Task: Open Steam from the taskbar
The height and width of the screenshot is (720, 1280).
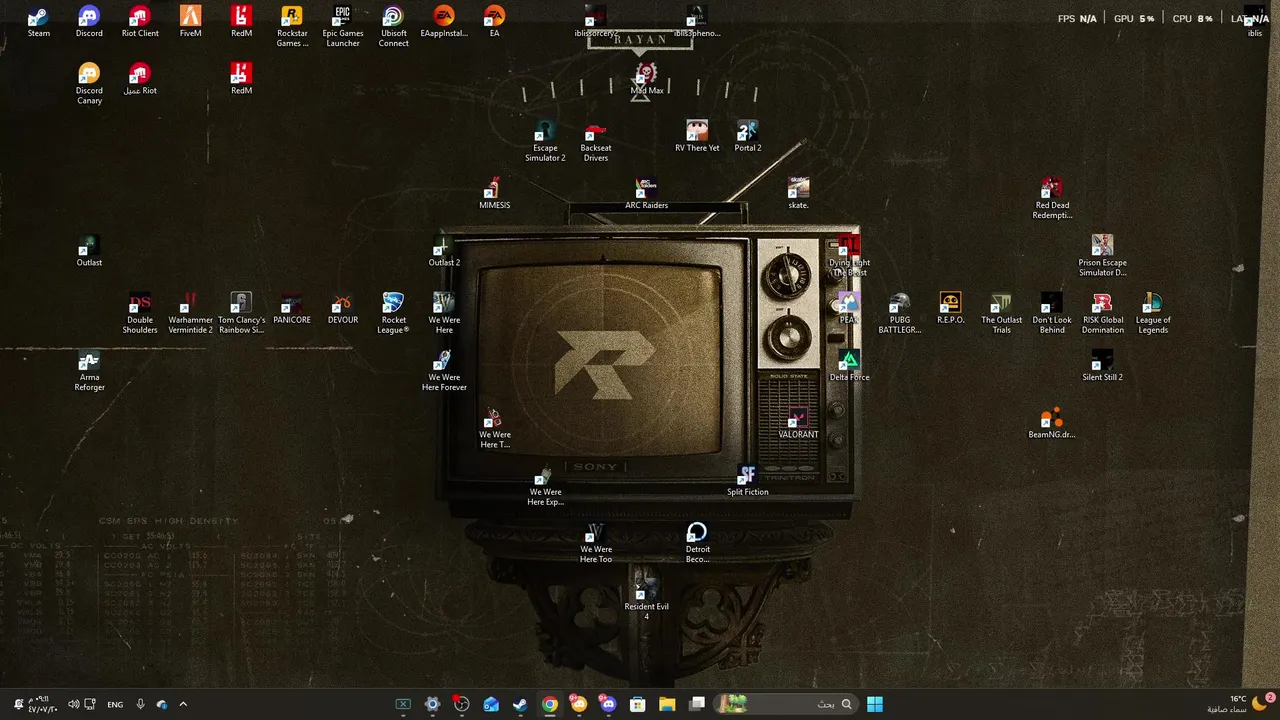Action: (x=520, y=704)
